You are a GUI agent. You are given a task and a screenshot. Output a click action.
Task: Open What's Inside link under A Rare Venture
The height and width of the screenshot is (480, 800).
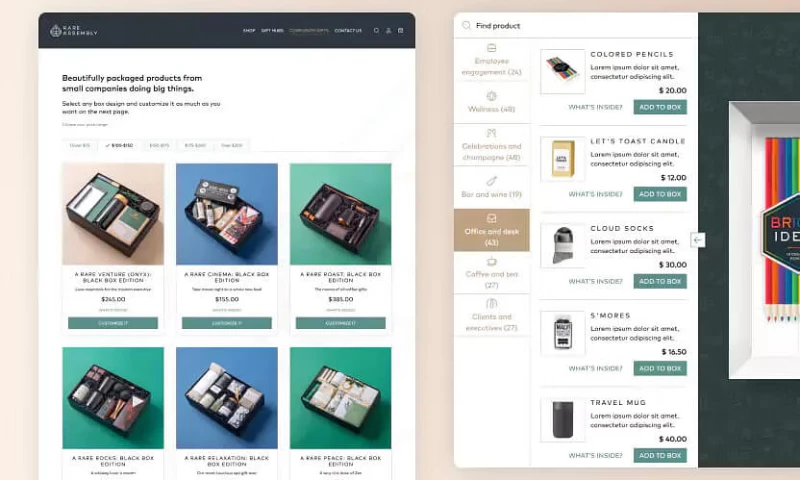(113, 310)
